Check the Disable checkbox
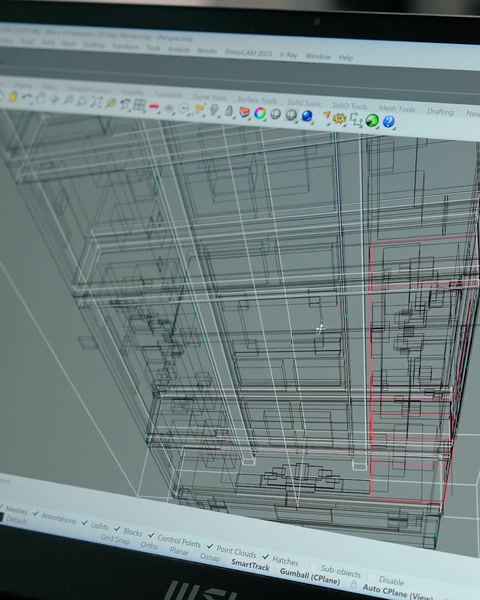Image resolution: width=480 pixels, height=600 pixels. [x=372, y=577]
